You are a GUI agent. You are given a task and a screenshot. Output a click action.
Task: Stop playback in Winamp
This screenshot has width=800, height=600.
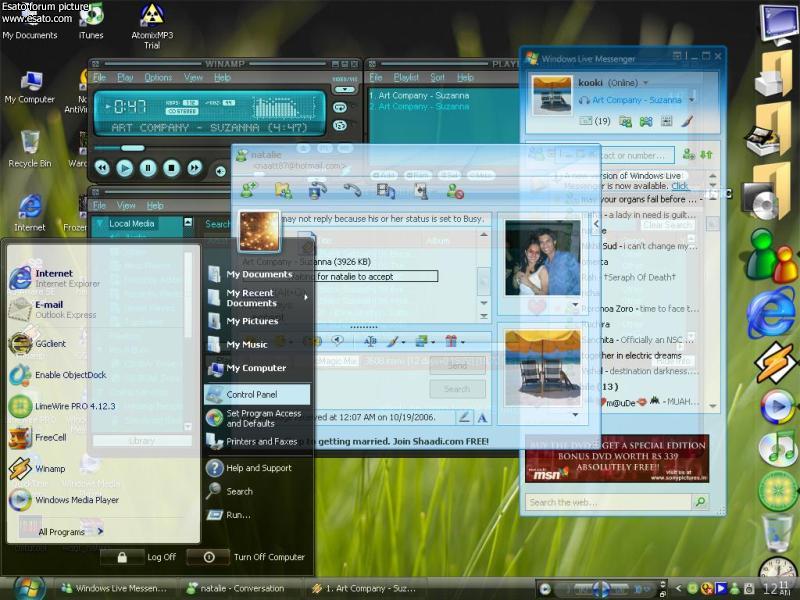point(171,168)
